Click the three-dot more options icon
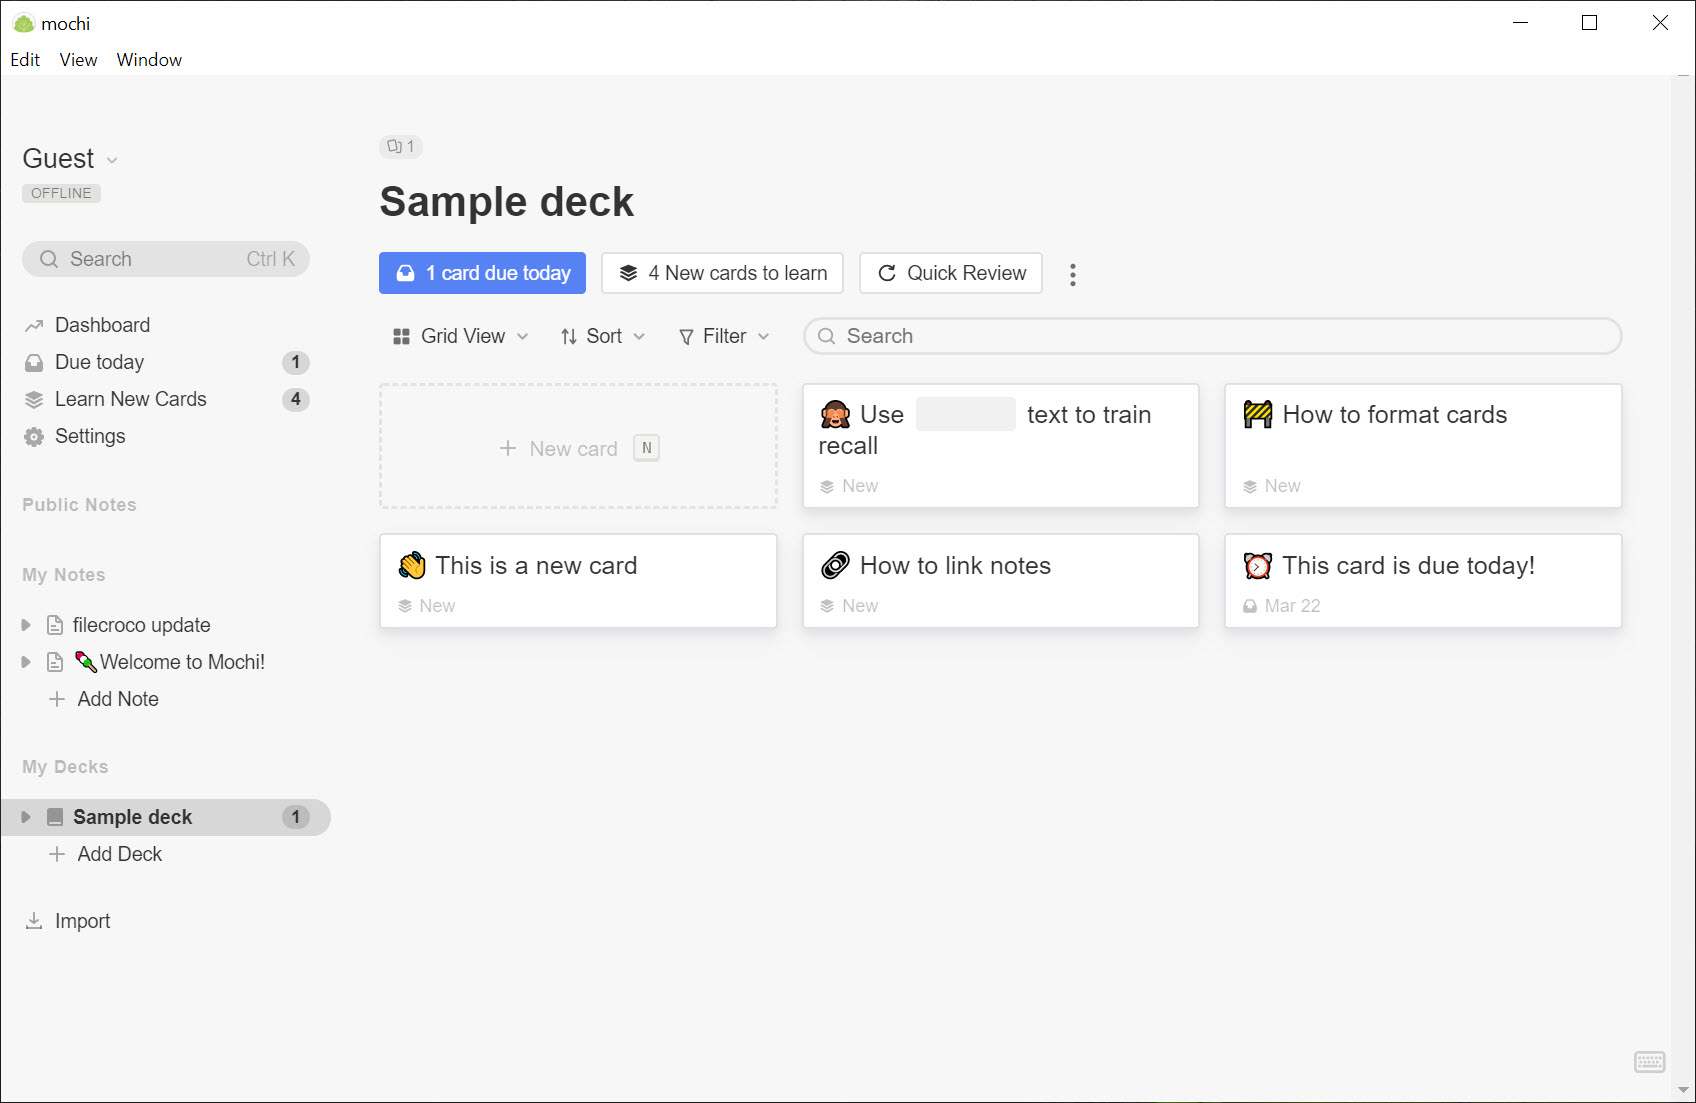Viewport: 1696px width, 1103px height. (x=1072, y=274)
